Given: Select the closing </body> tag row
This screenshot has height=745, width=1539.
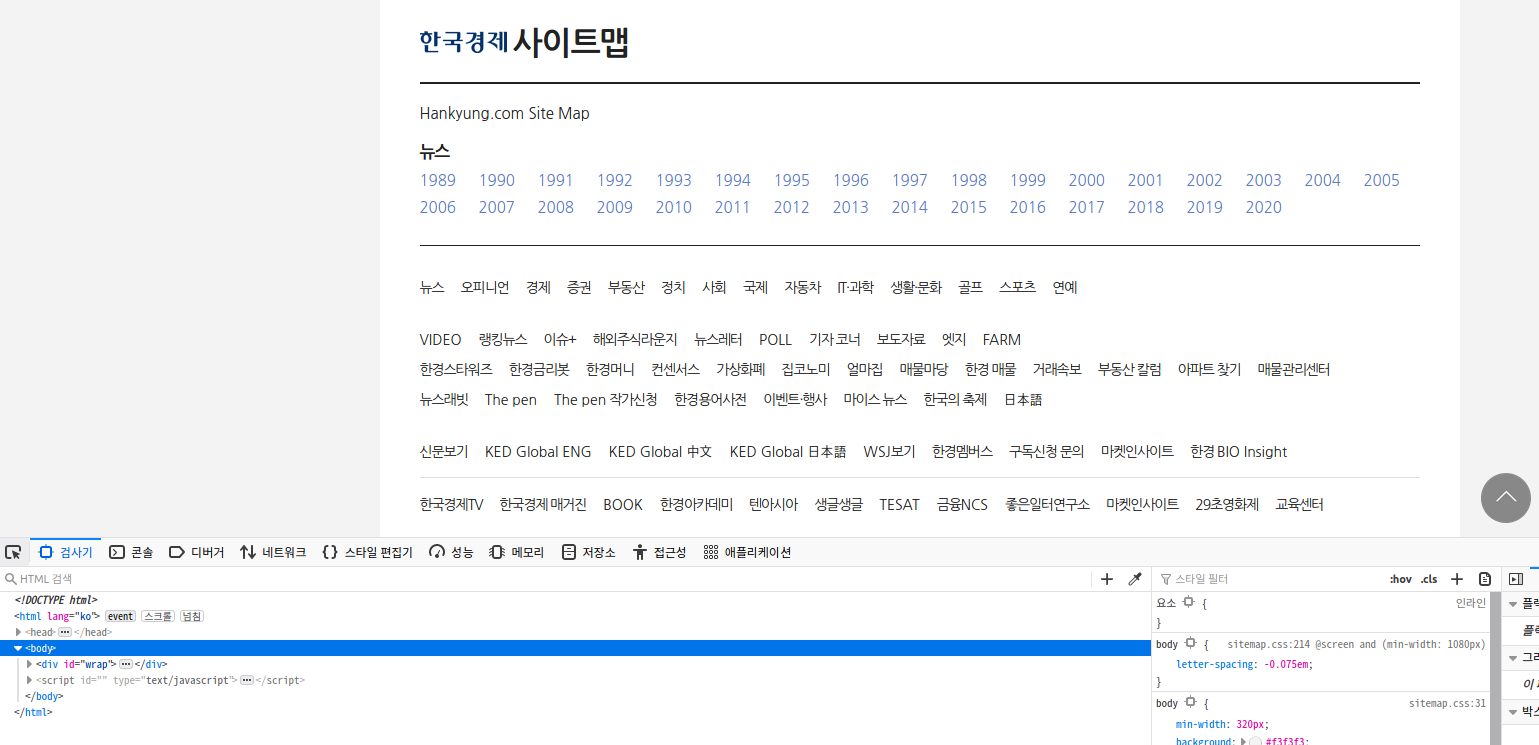Looking at the screenshot, I should (575, 696).
